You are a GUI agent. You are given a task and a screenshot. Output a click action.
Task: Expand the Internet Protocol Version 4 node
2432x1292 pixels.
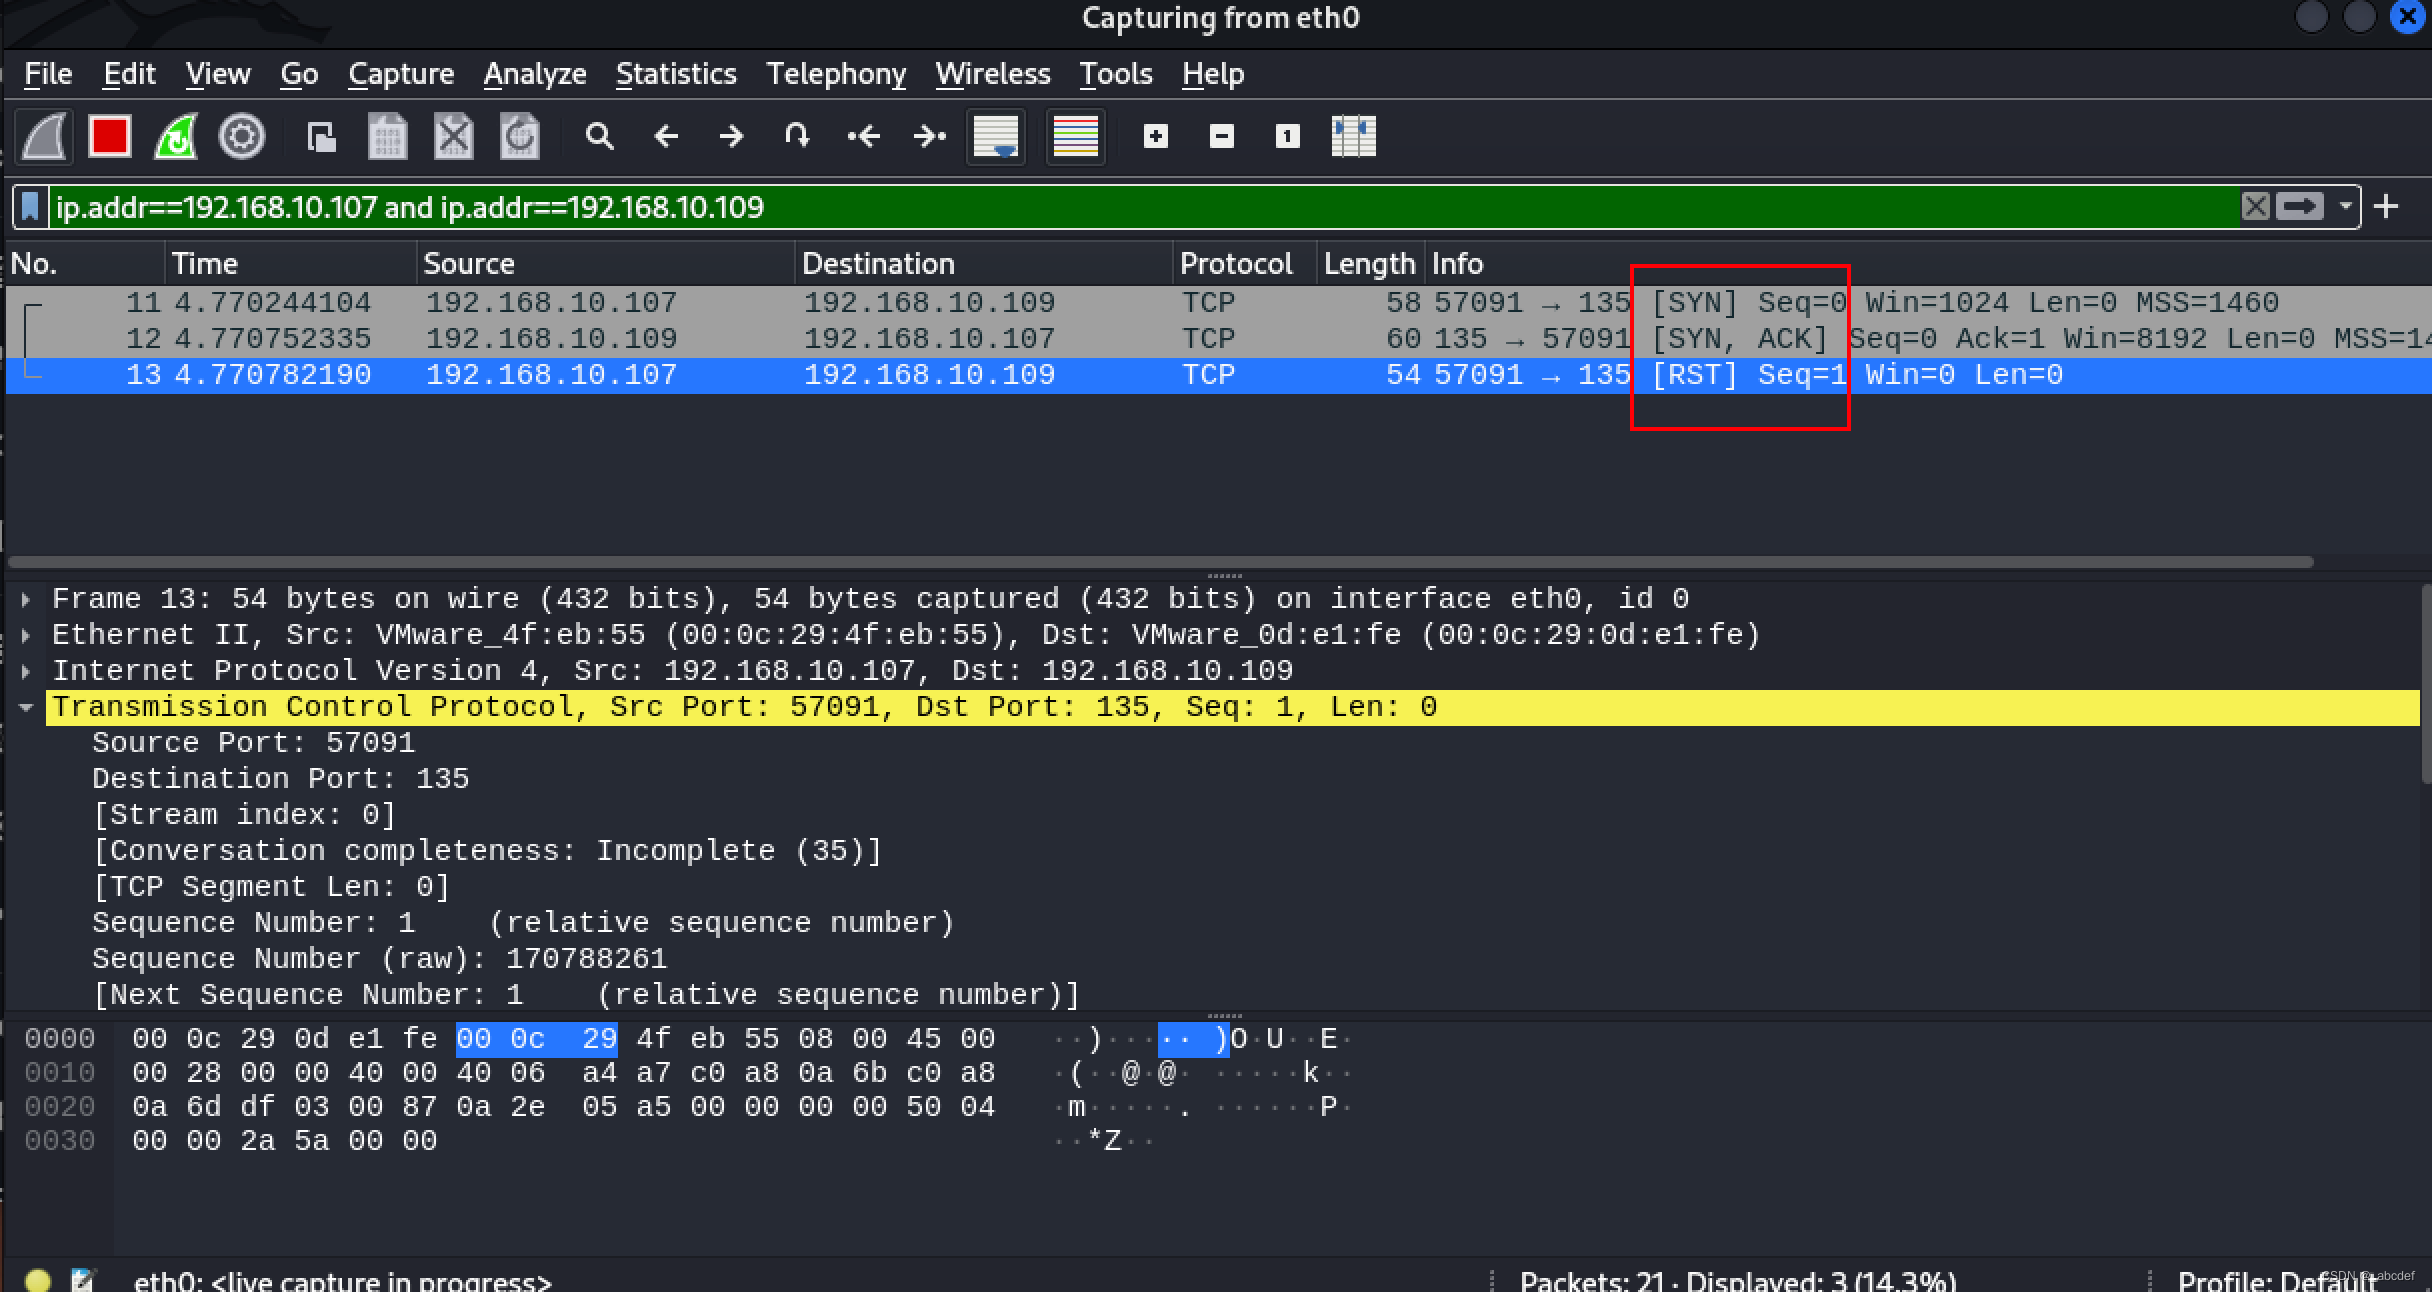pyautogui.click(x=26, y=671)
